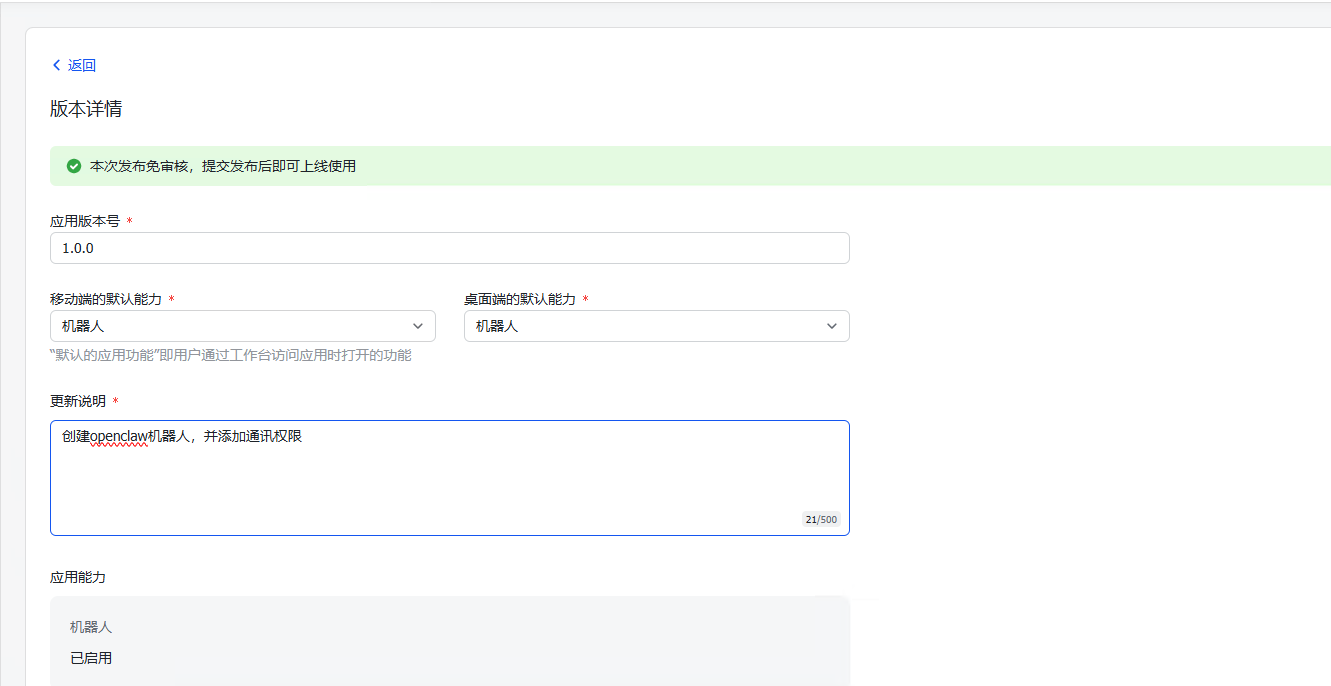Screen dimensions: 1331x686
Task: Click the 桌面端的默认能力 field label
Action: click(520, 299)
